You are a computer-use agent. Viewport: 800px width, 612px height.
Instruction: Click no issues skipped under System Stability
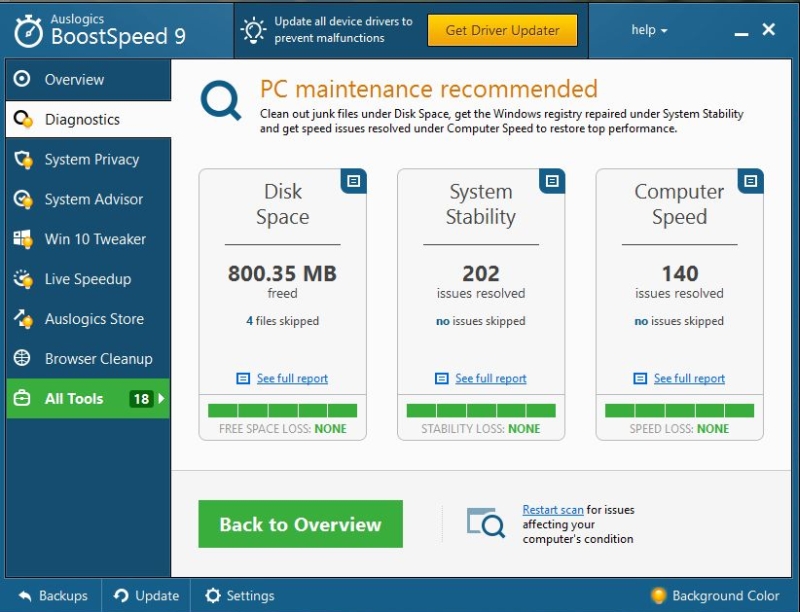481,321
